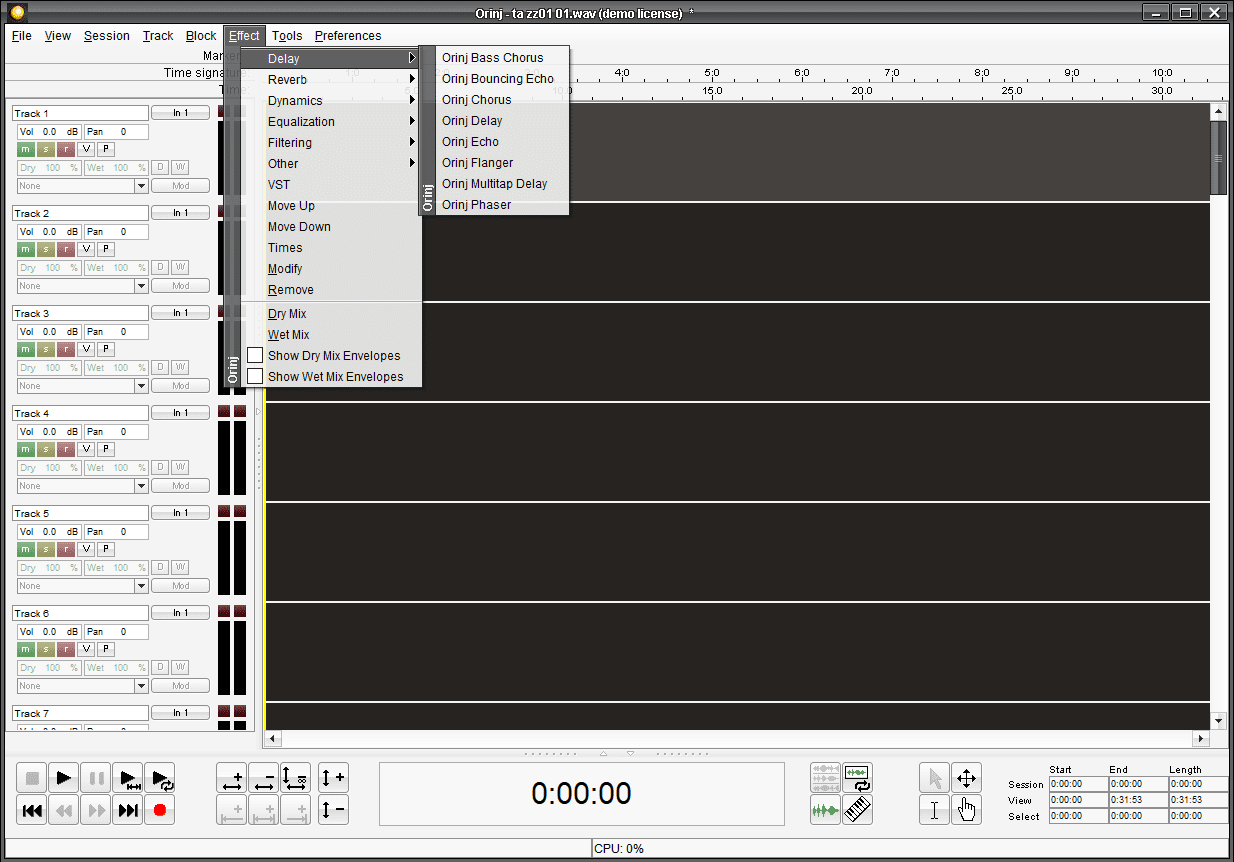Click the disabled pause button
The height and width of the screenshot is (862, 1234).
pyautogui.click(x=96, y=778)
